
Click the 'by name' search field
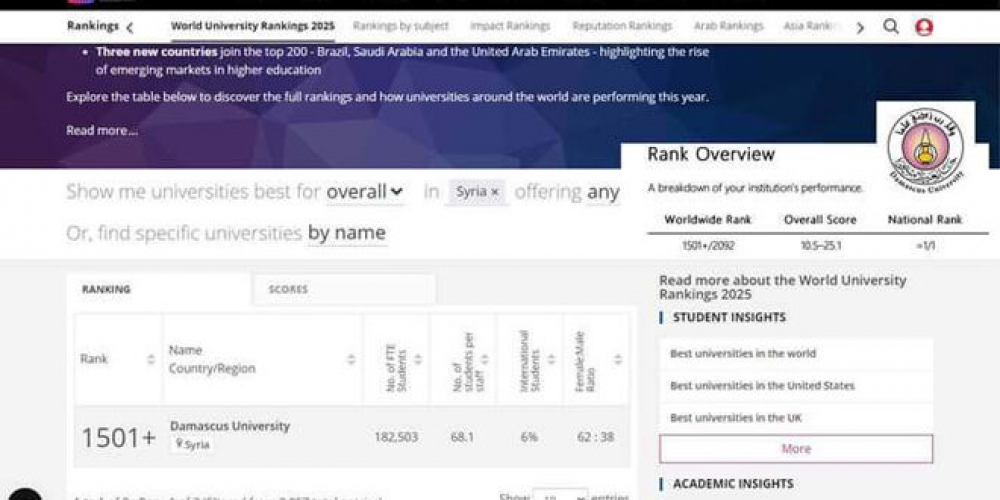coord(346,233)
